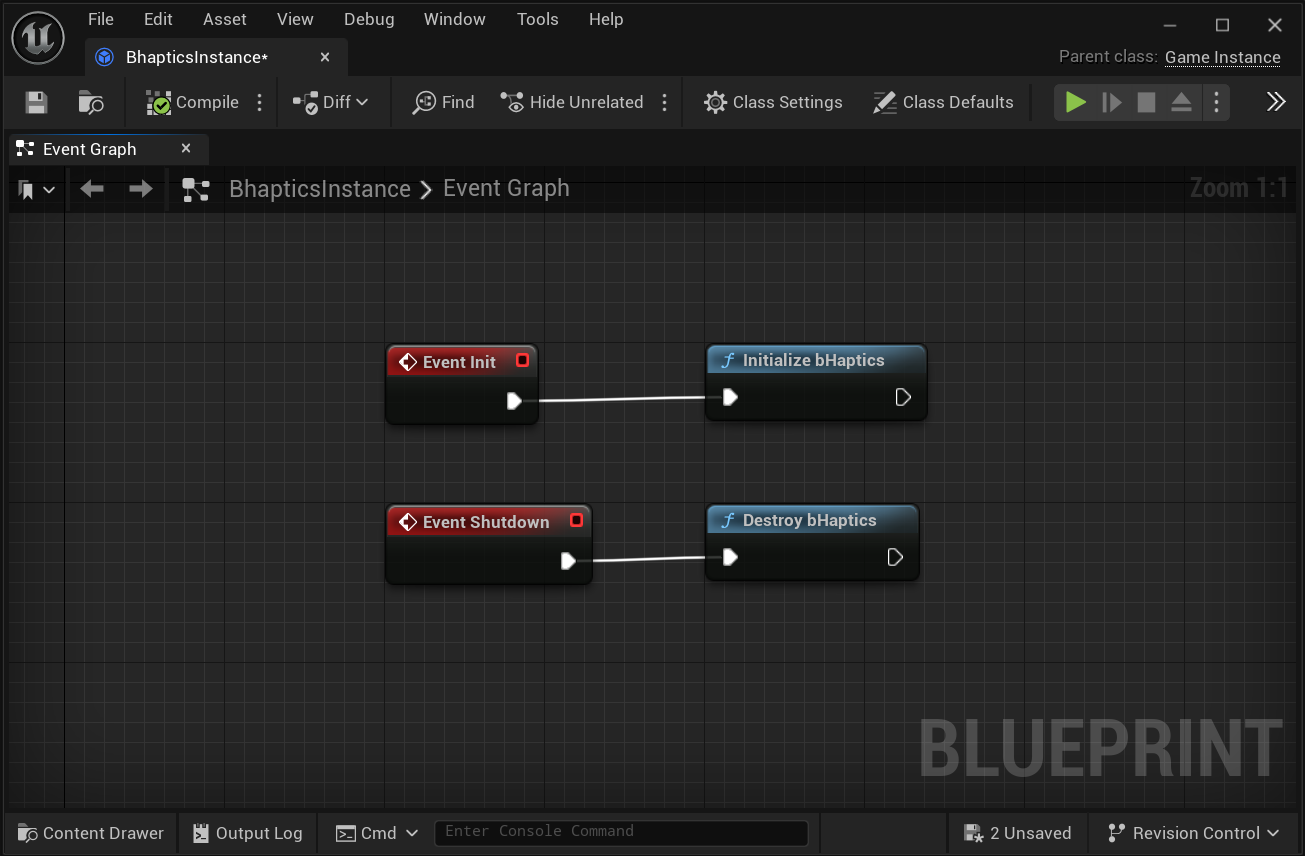Open the Revision Control dropdown
The width and height of the screenshot is (1305, 856).
[1194, 833]
